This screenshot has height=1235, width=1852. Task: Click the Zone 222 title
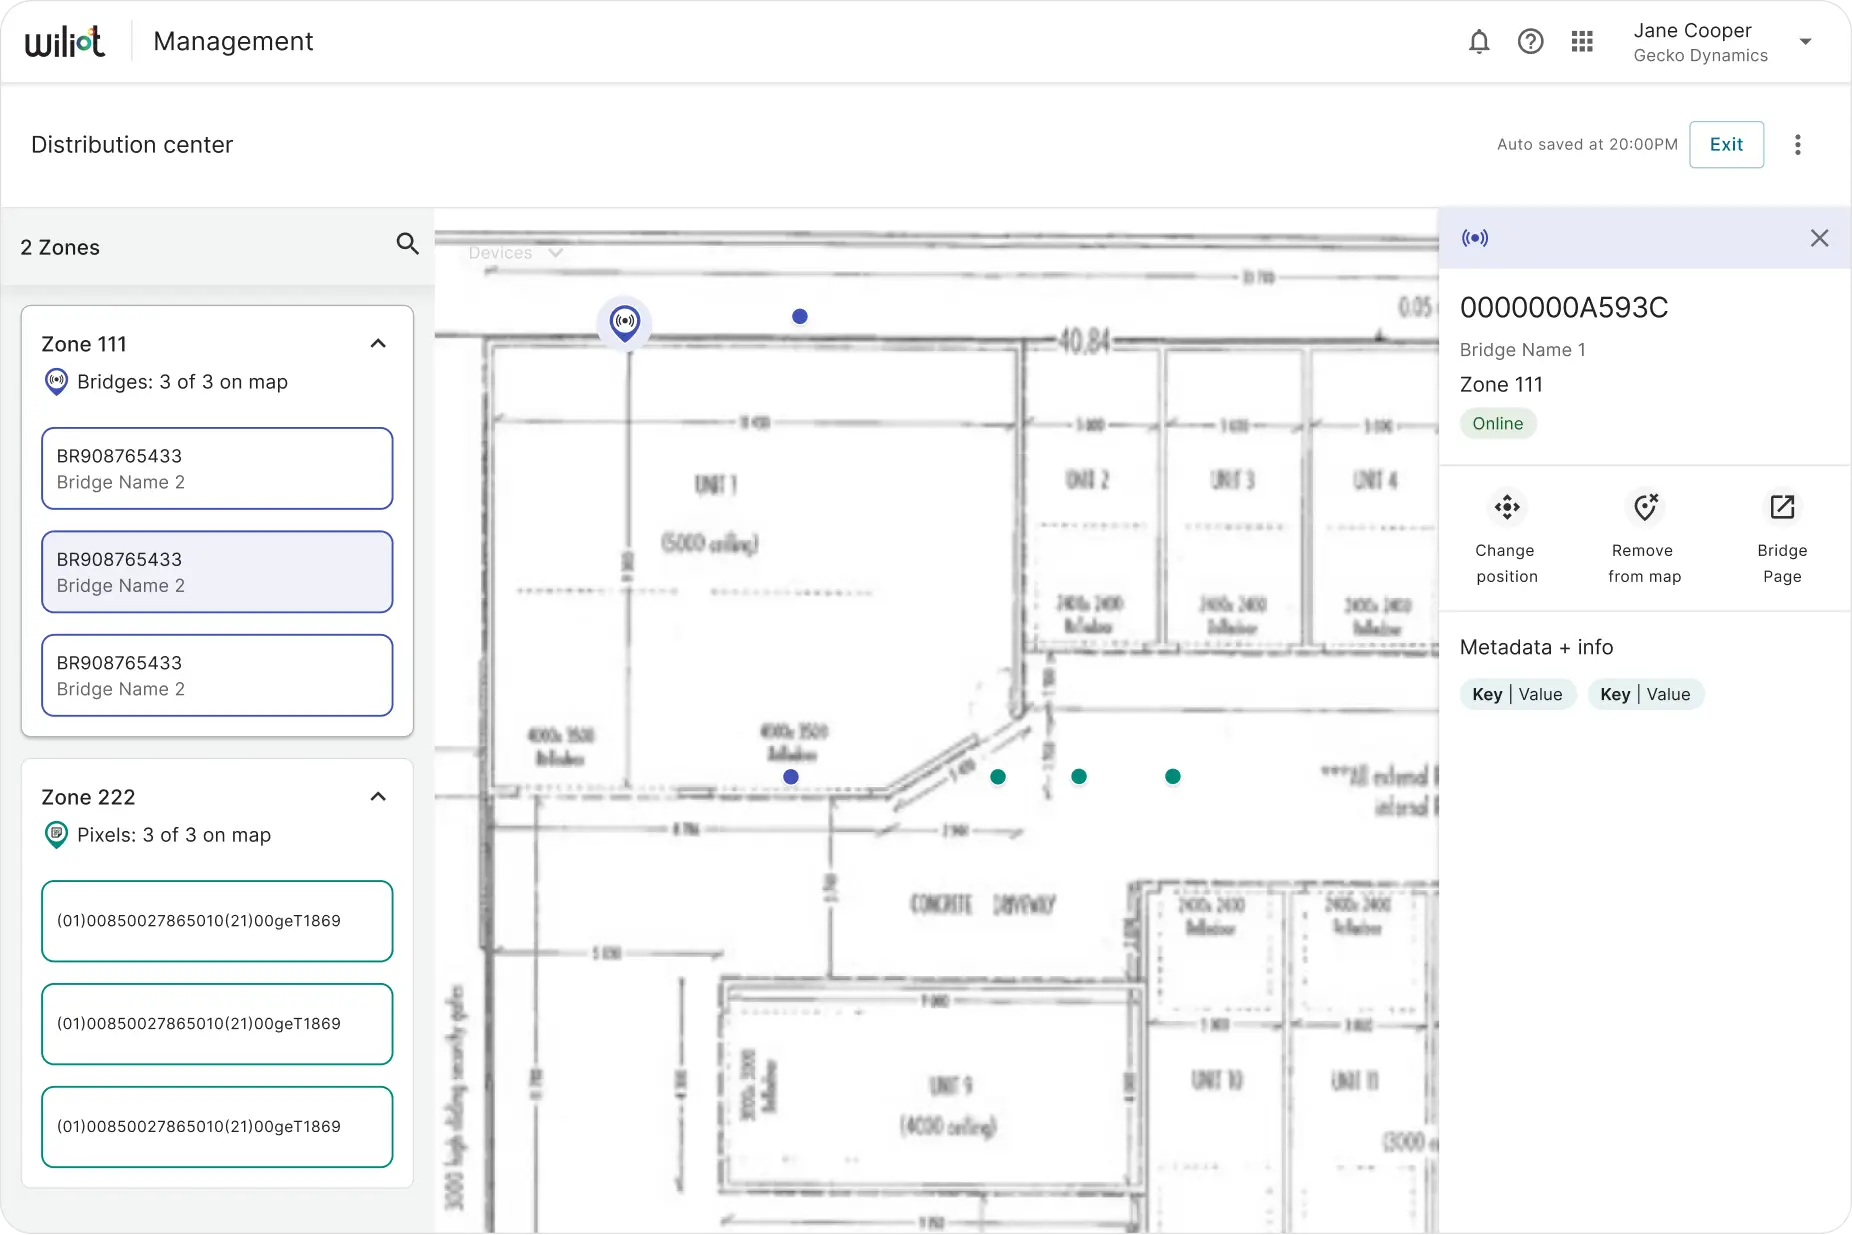point(88,797)
